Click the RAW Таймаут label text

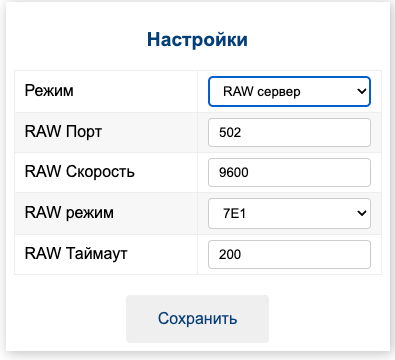[76, 253]
